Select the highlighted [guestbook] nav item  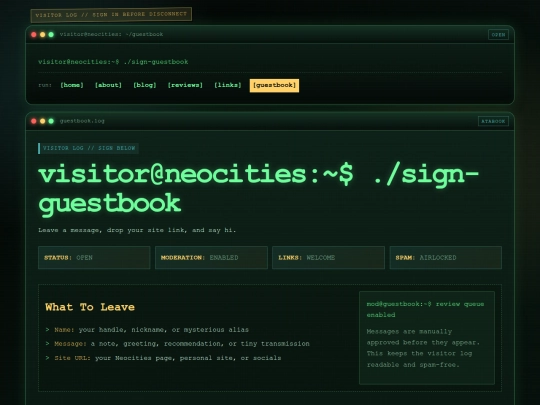[274, 85]
